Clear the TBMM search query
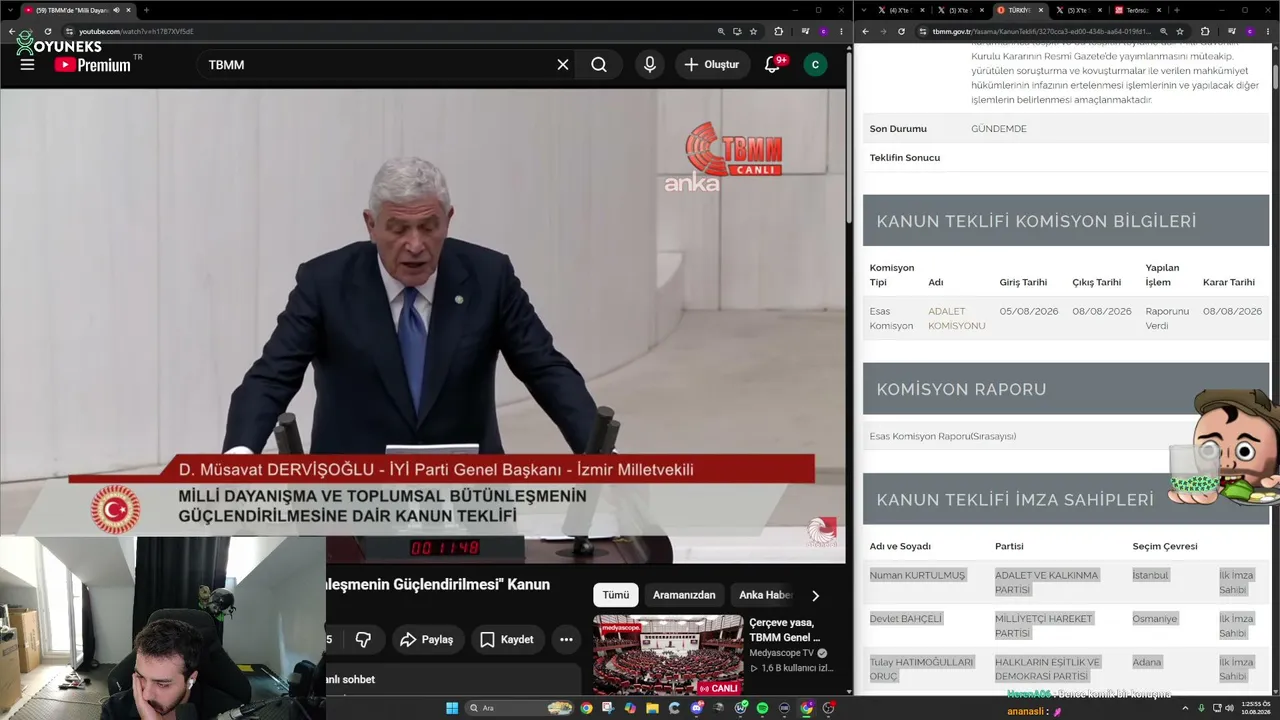Screen dimensions: 1280x720 563,64
